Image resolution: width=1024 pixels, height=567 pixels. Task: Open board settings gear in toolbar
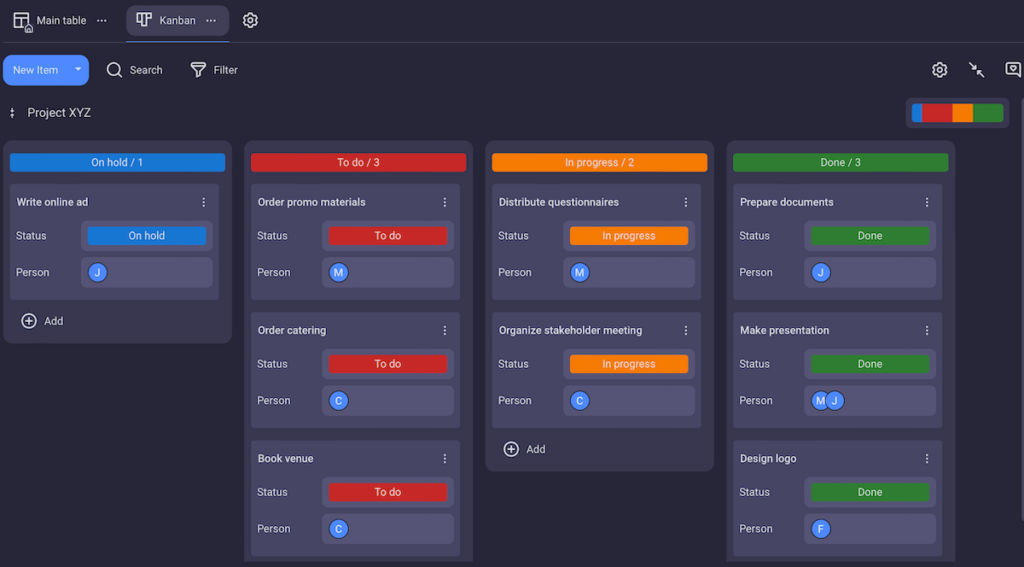[939, 70]
